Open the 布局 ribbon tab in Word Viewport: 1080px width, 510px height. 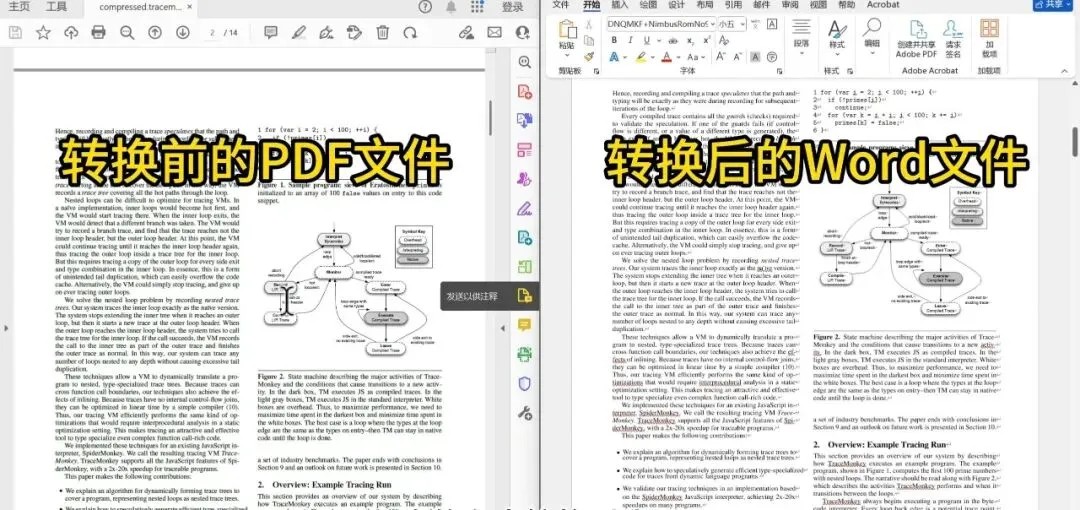click(x=705, y=4)
